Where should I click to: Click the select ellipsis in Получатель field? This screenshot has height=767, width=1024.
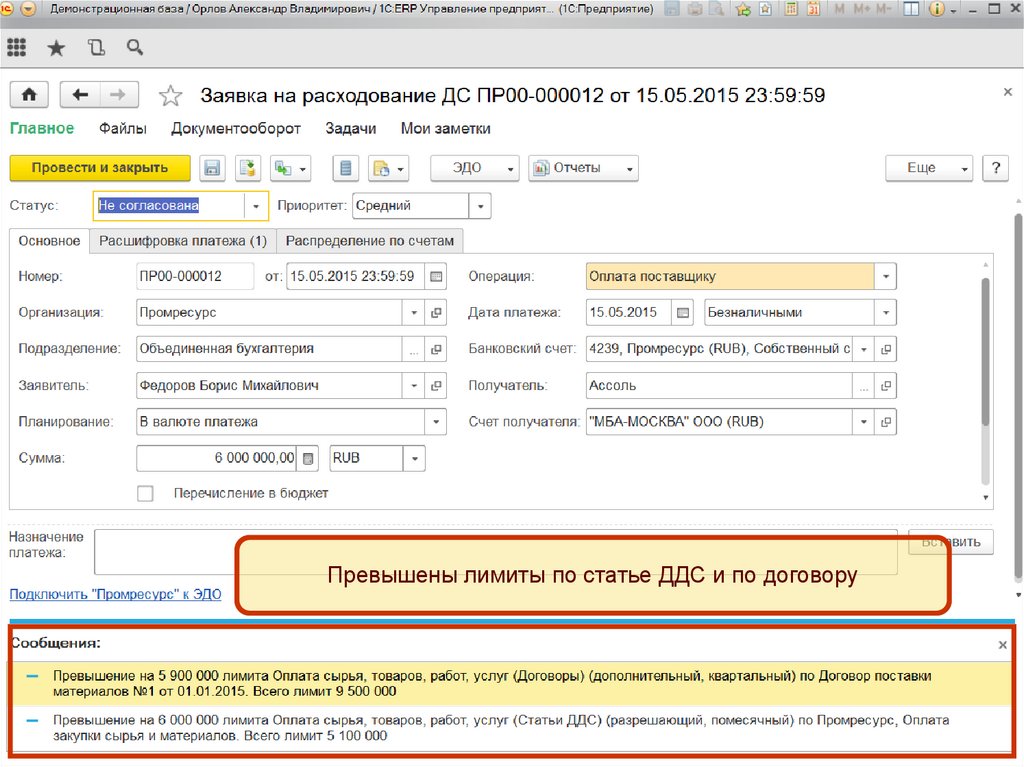tap(863, 386)
